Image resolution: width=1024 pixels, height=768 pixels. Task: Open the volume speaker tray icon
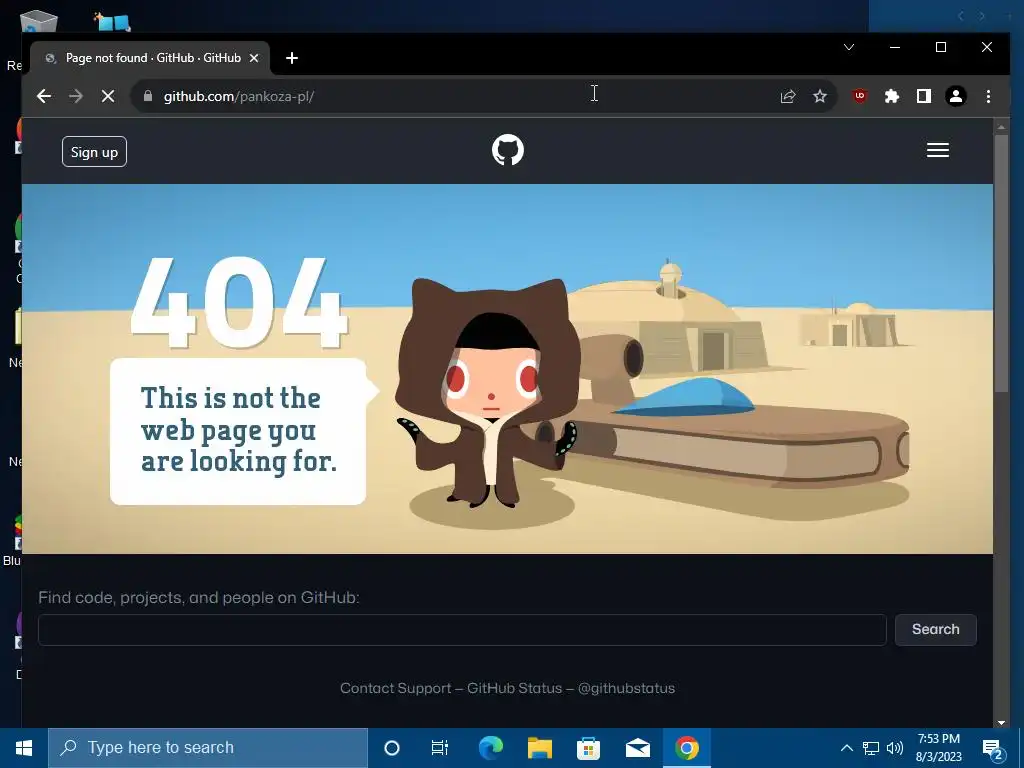[895, 748]
